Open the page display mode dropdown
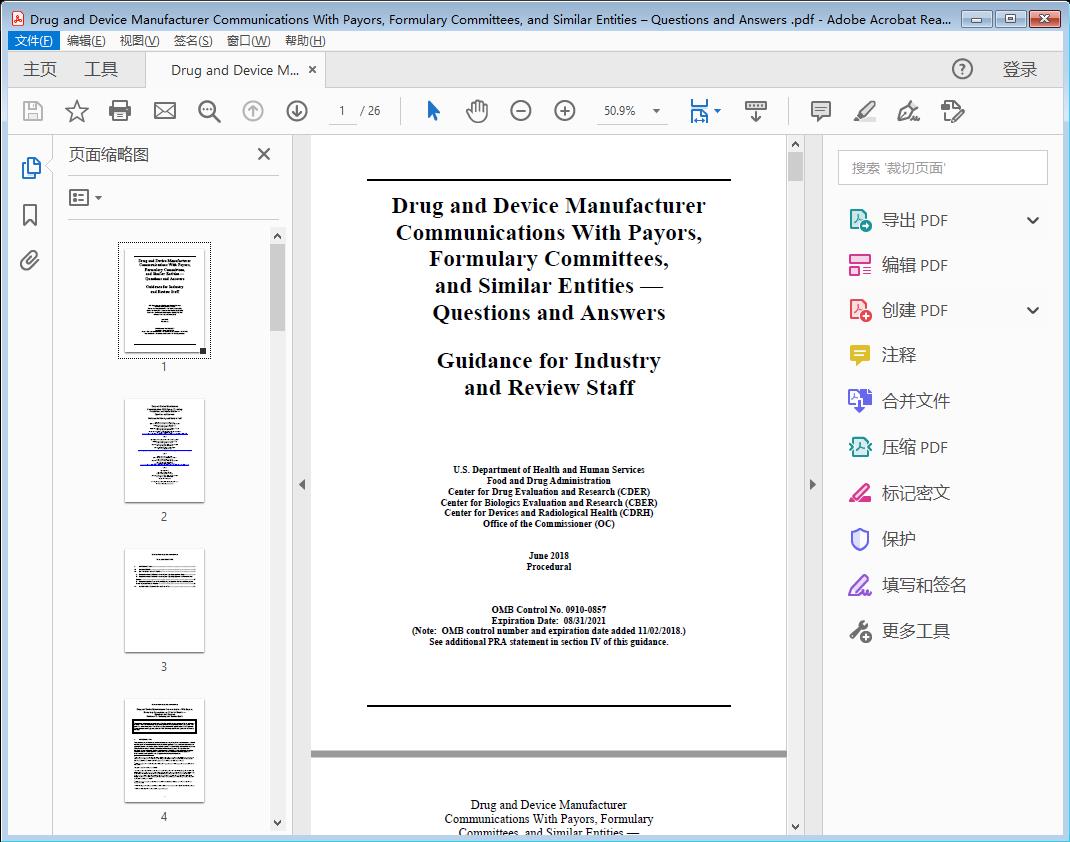The image size is (1070, 842). [705, 111]
